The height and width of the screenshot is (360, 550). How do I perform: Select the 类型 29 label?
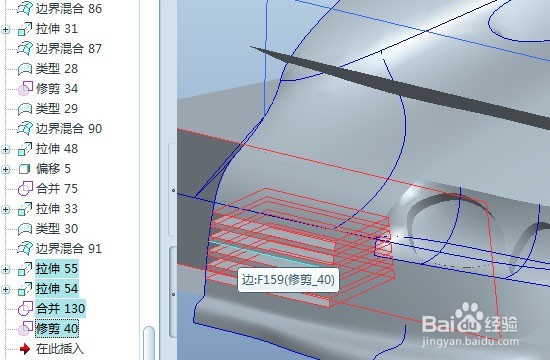[x=57, y=109]
